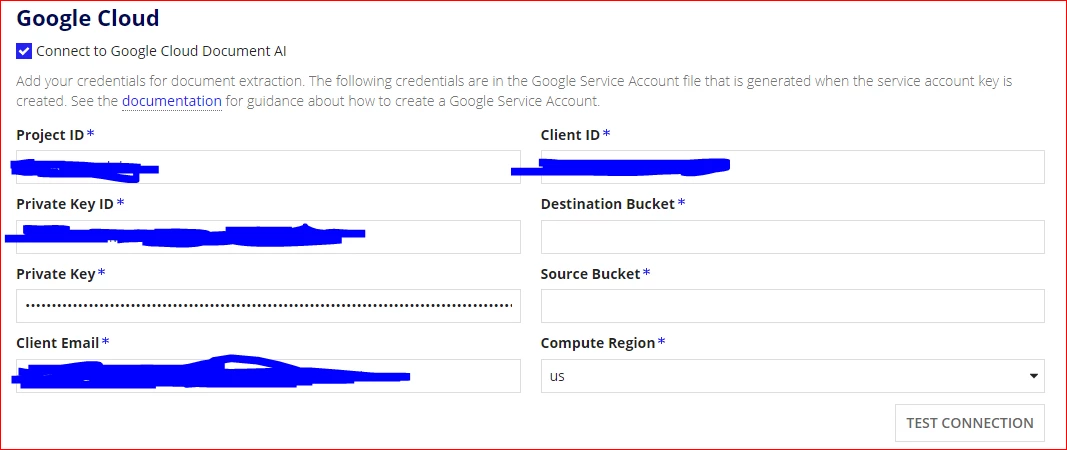Click into the Destination Bucket field
This screenshot has width=1067, height=450.
coord(793,237)
